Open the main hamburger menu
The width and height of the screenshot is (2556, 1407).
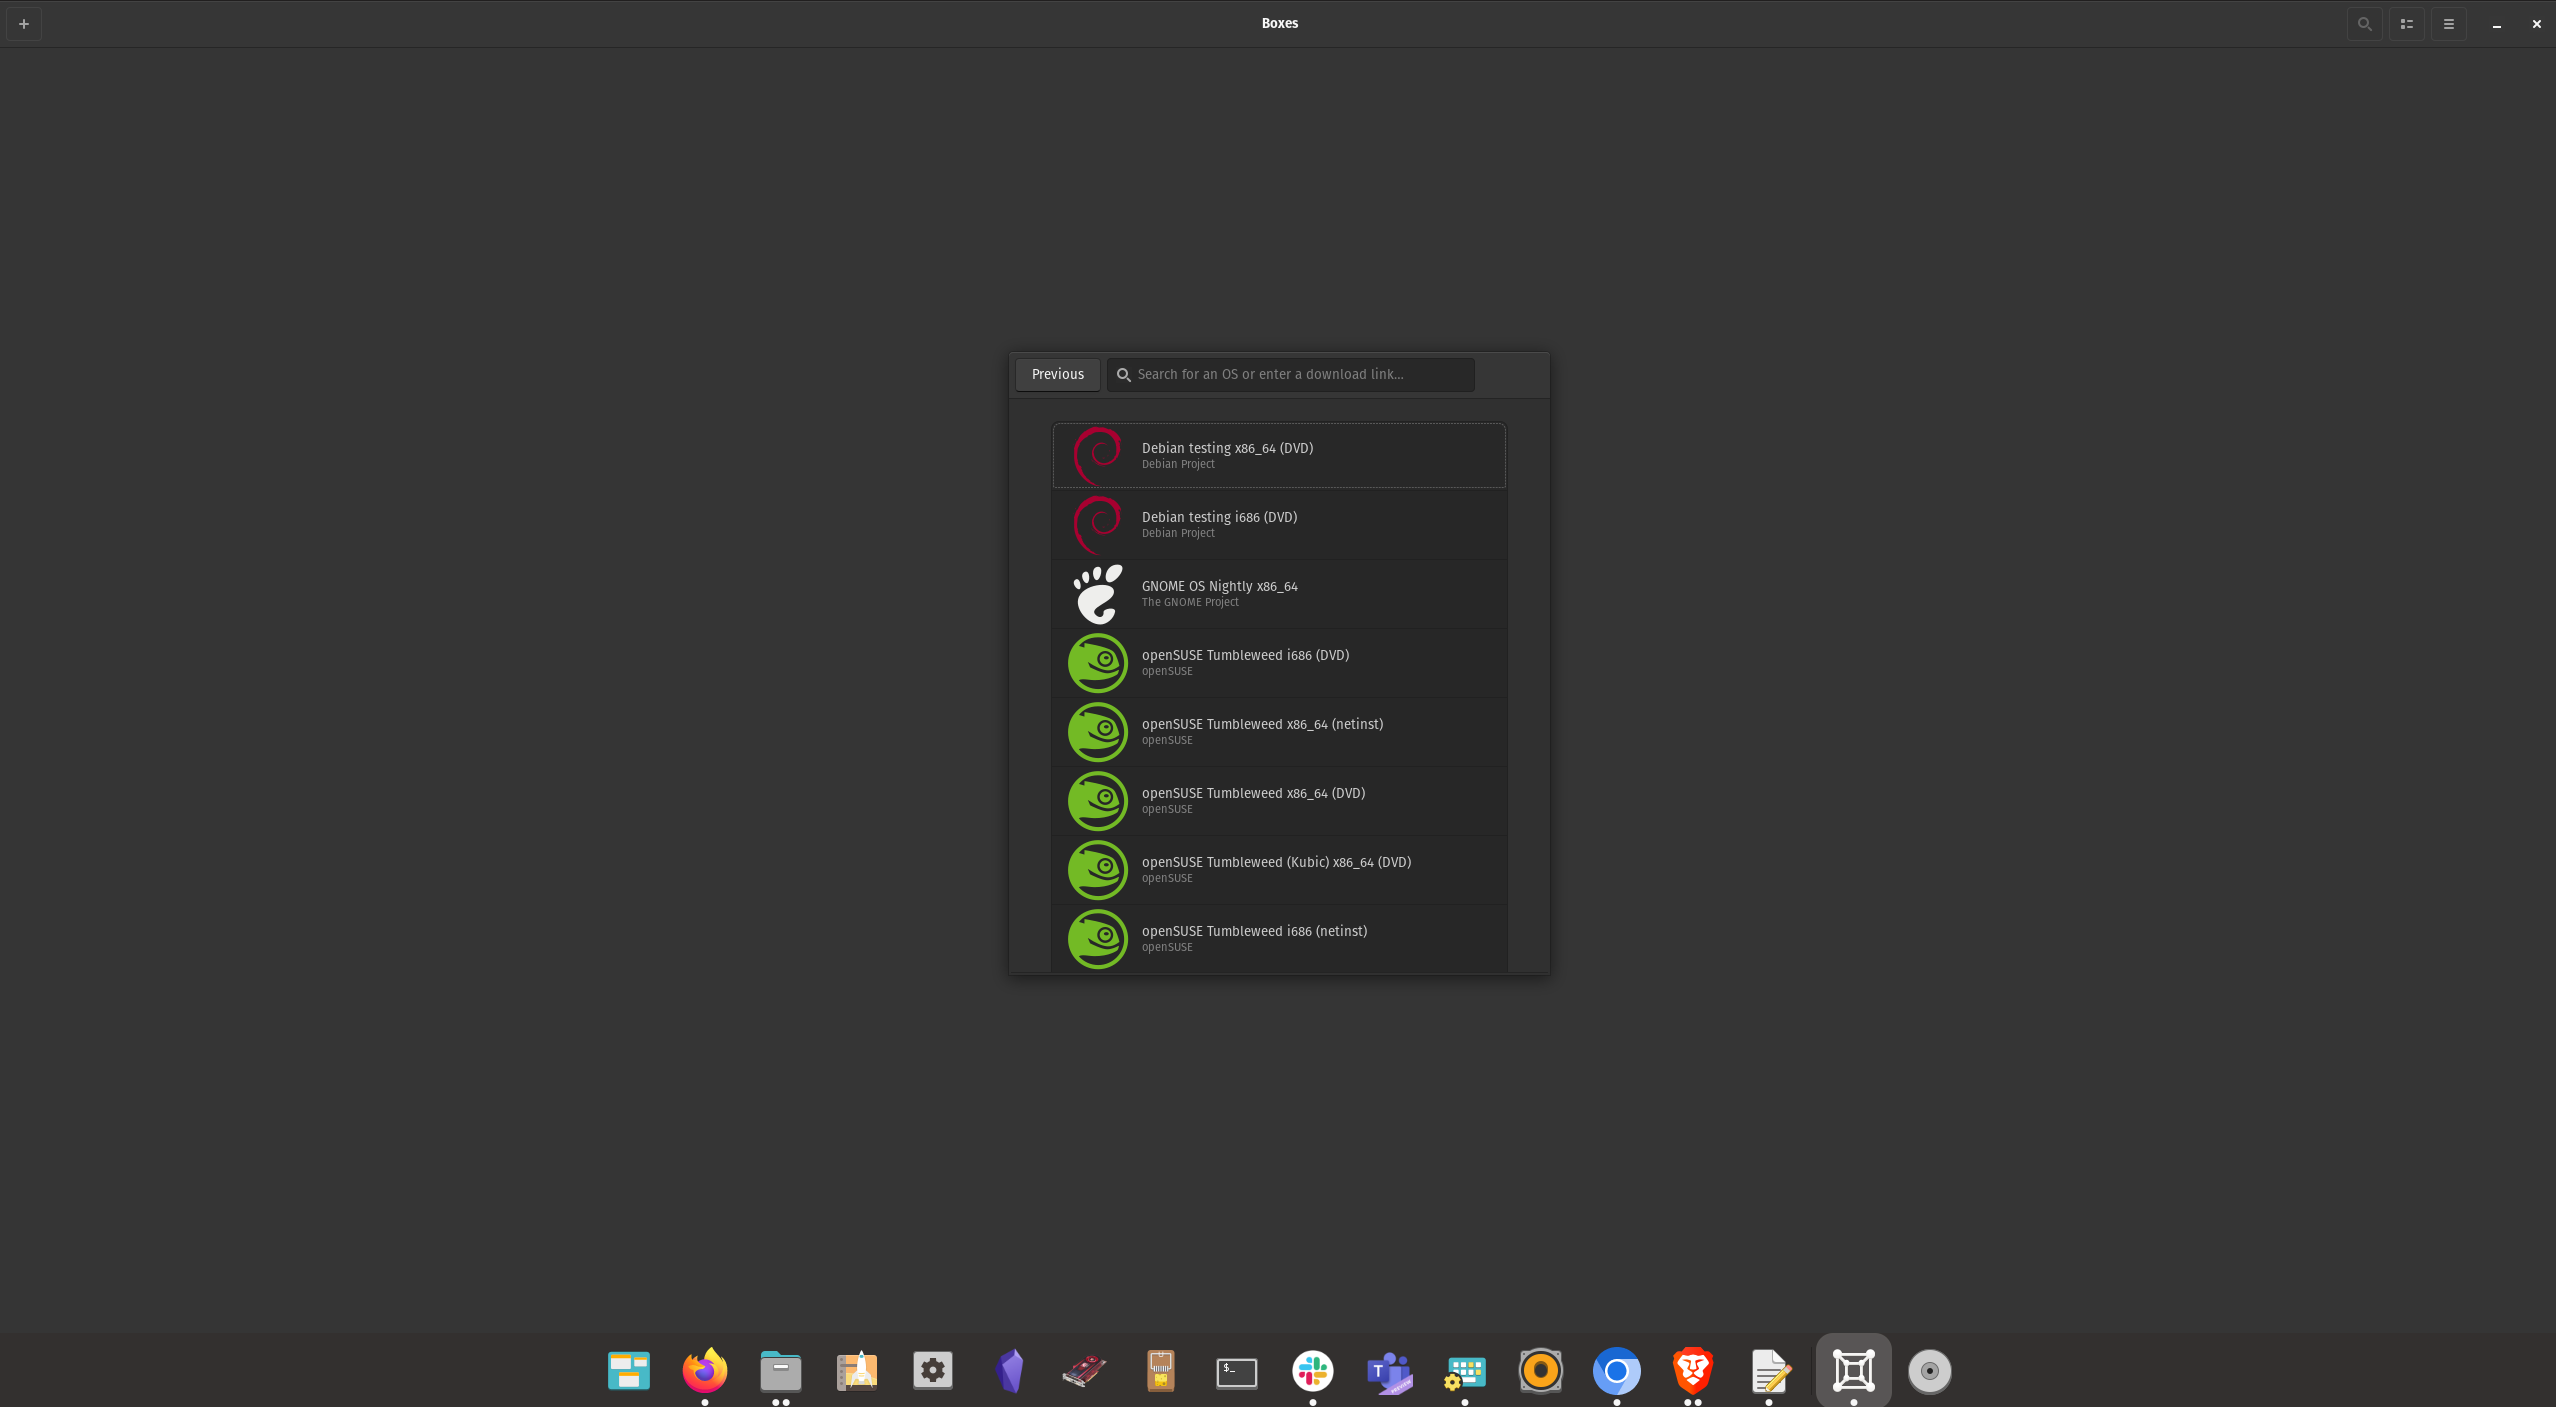(2448, 23)
